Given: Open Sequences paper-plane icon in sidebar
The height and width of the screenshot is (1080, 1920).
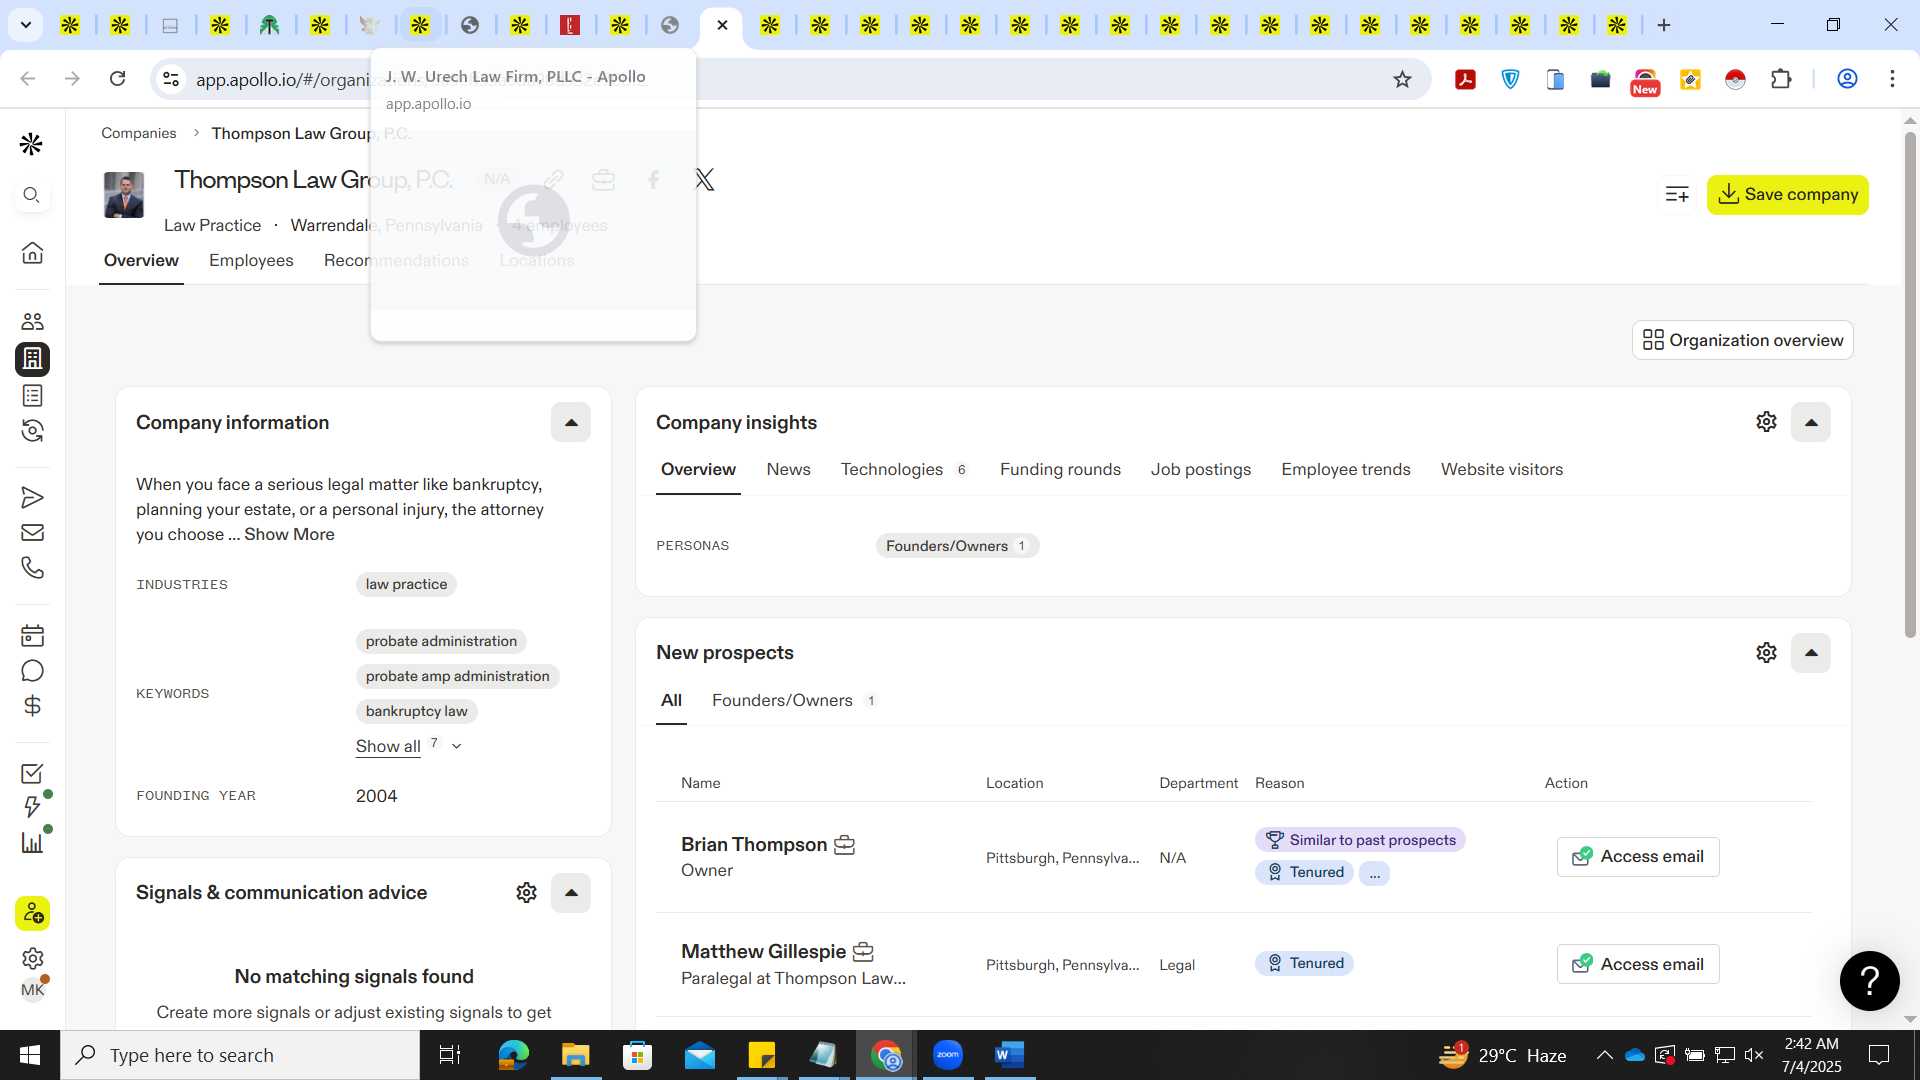Looking at the screenshot, I should tap(32, 497).
